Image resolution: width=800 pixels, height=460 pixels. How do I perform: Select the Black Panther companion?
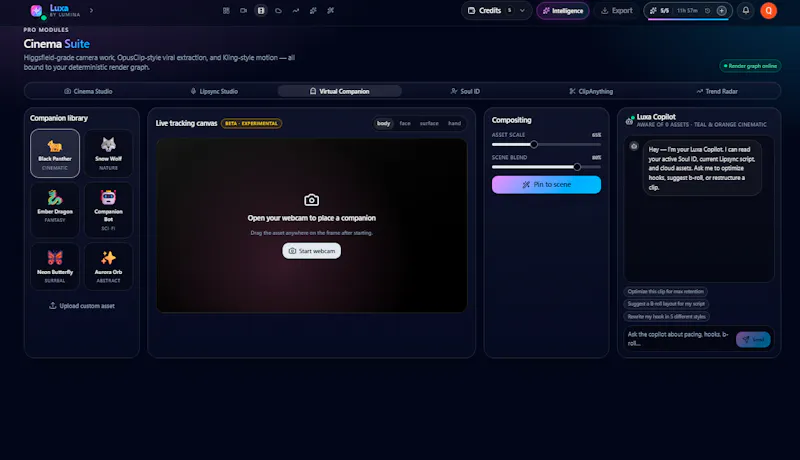pyautogui.click(x=55, y=153)
